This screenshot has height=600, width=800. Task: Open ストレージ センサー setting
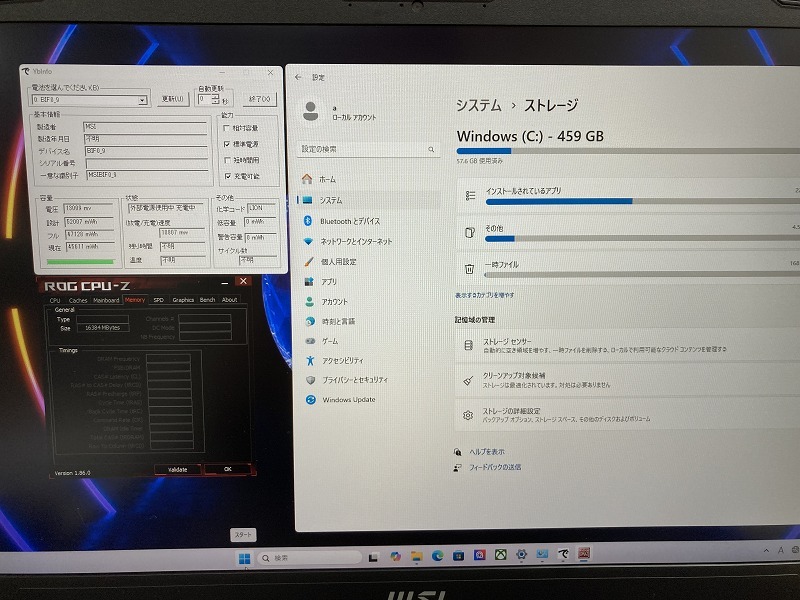(628, 345)
